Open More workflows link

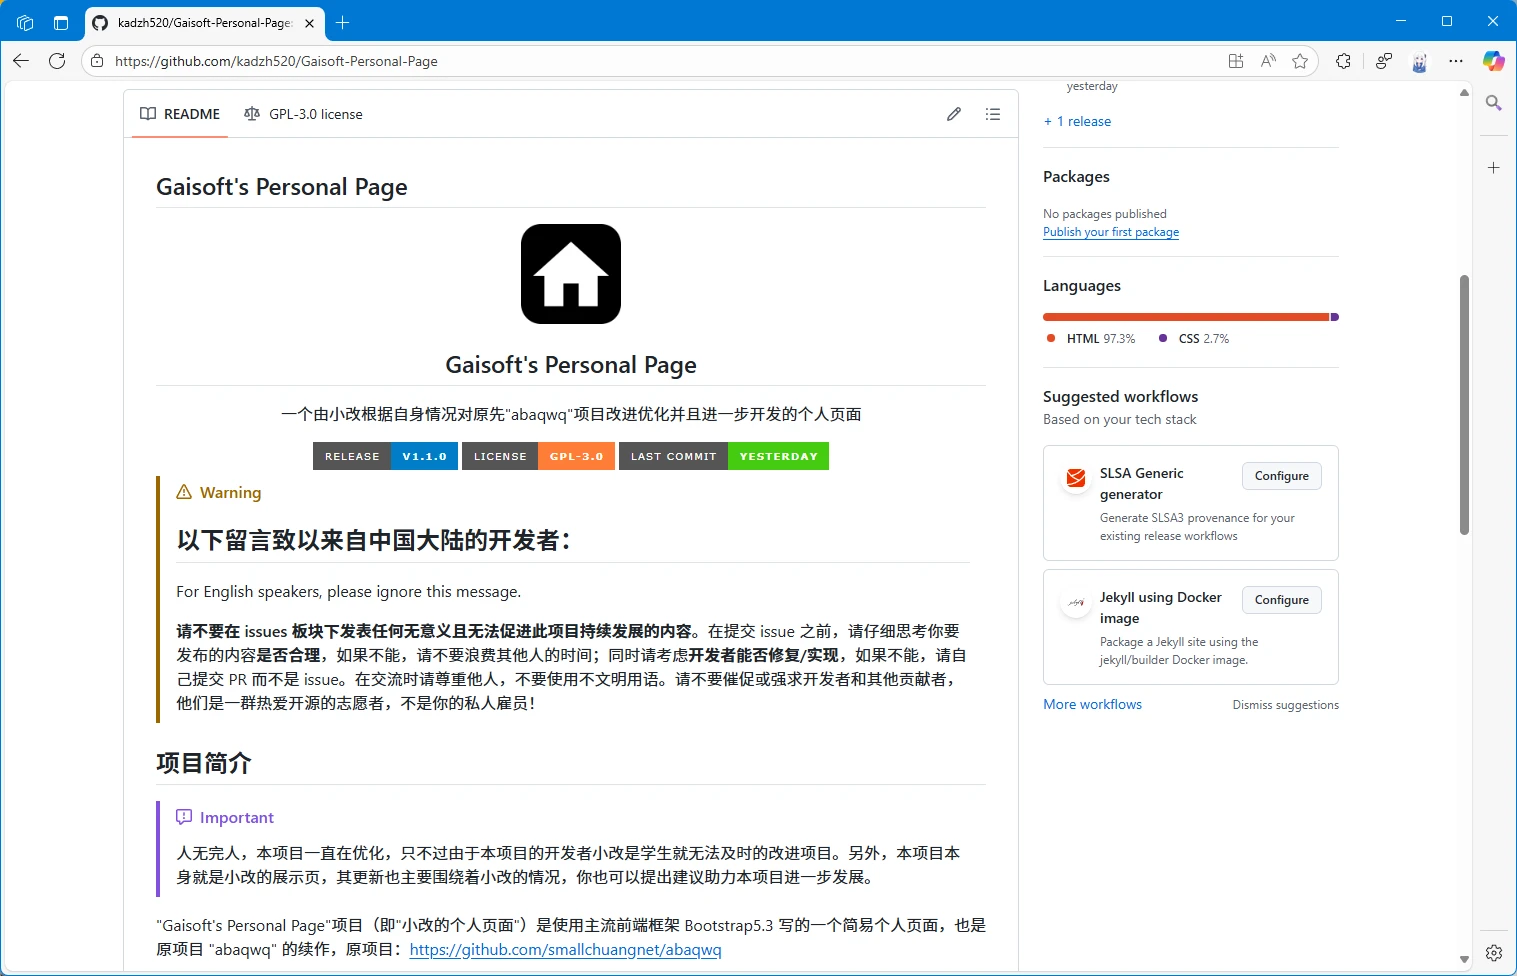point(1092,704)
